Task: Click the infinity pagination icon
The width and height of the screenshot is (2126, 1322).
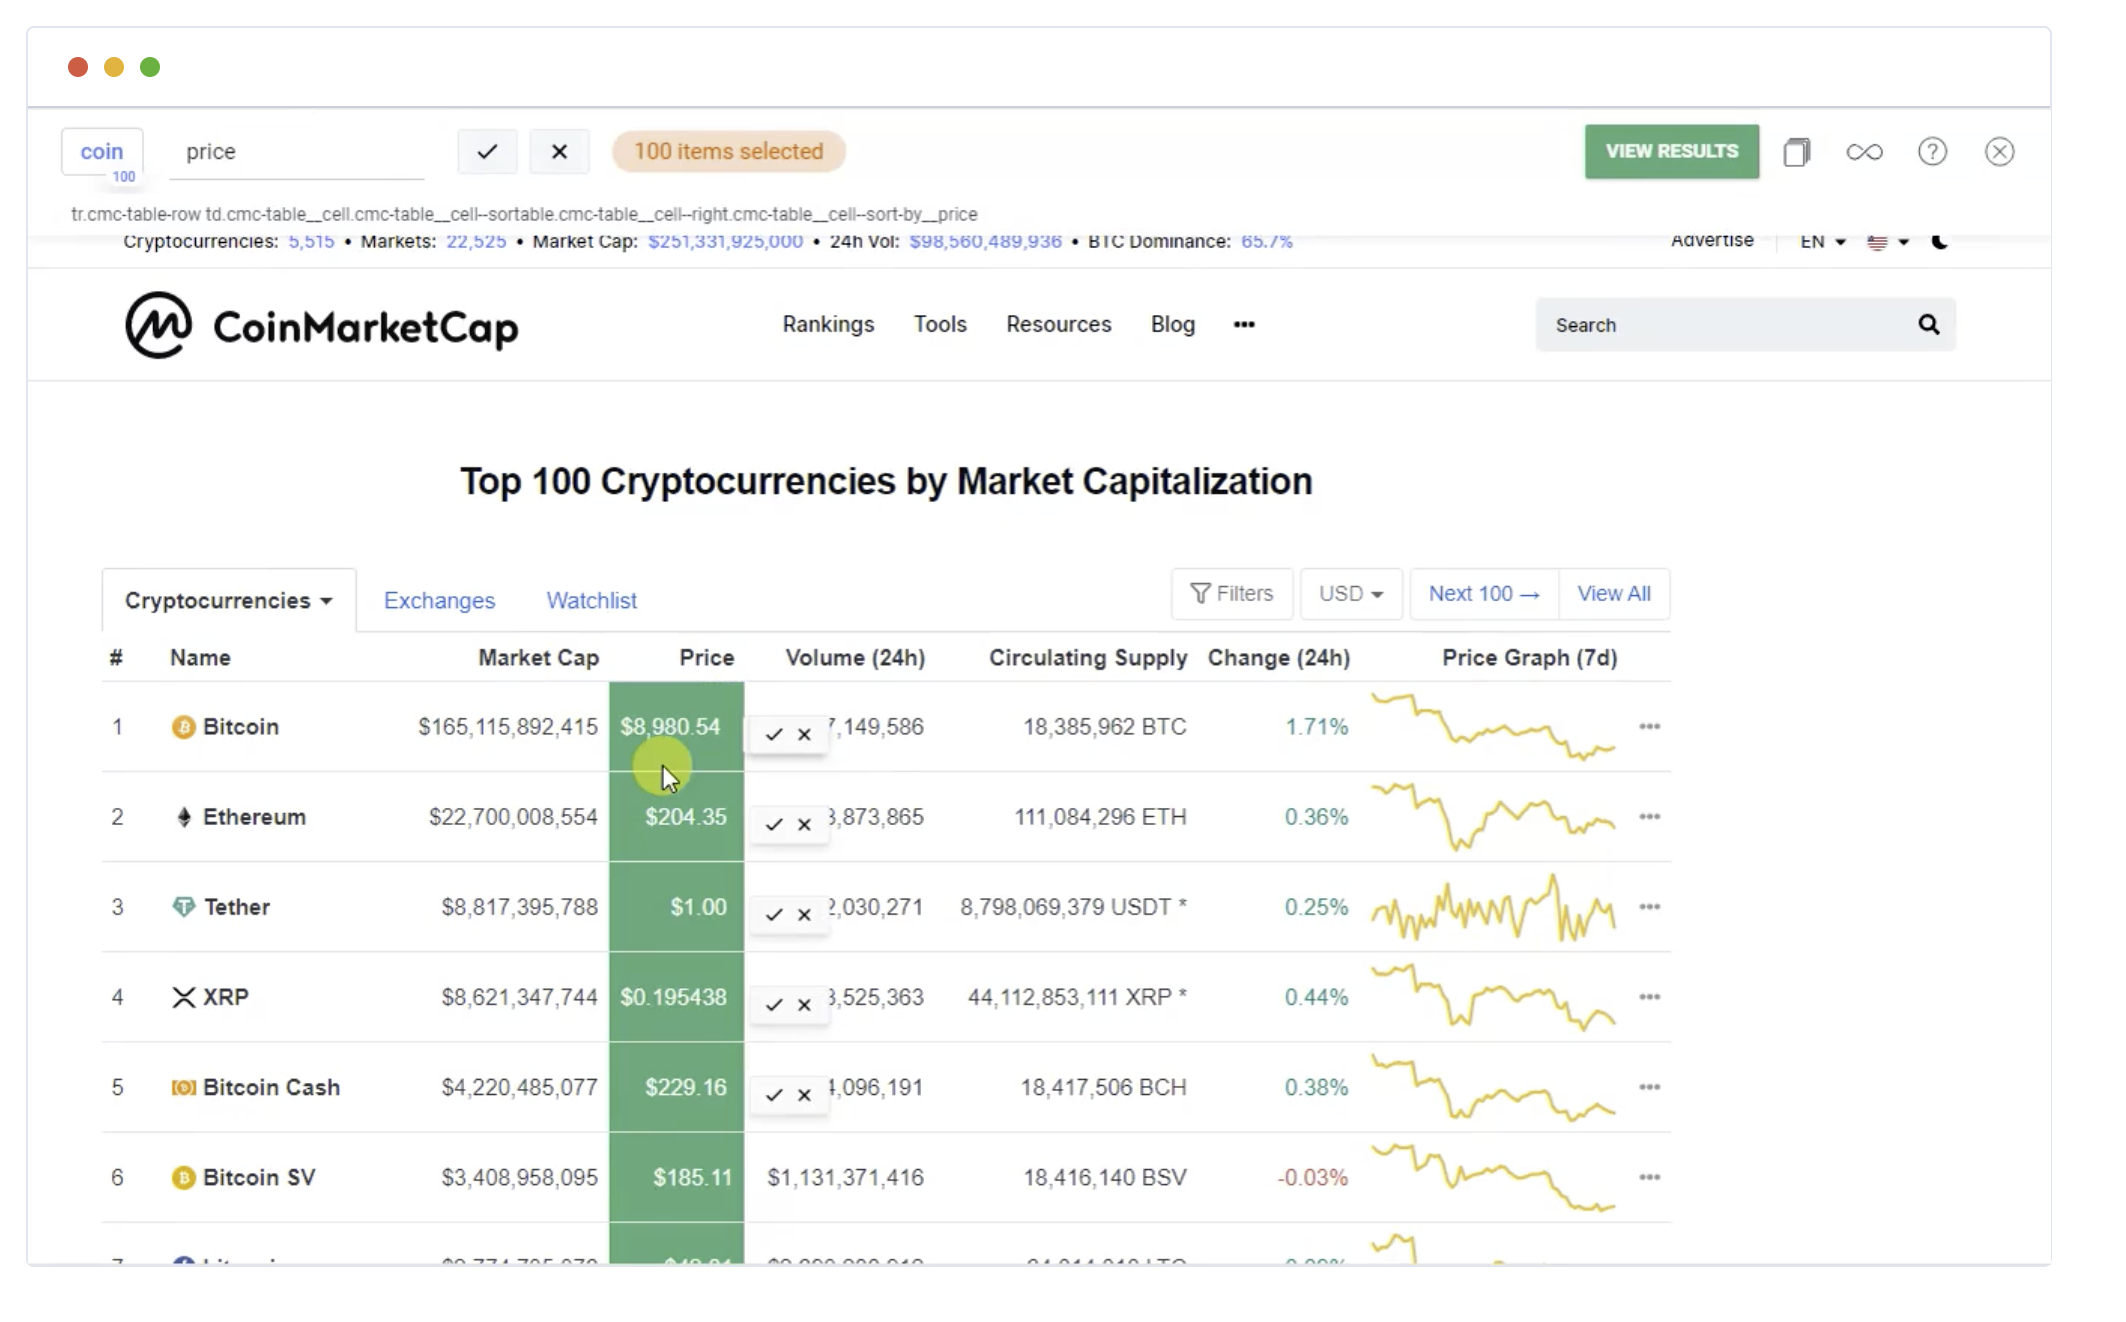Action: point(1864,152)
